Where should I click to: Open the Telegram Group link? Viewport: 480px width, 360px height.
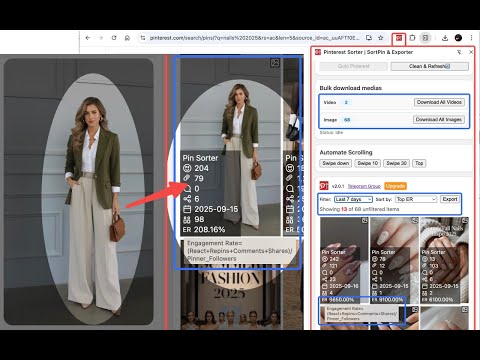364,186
